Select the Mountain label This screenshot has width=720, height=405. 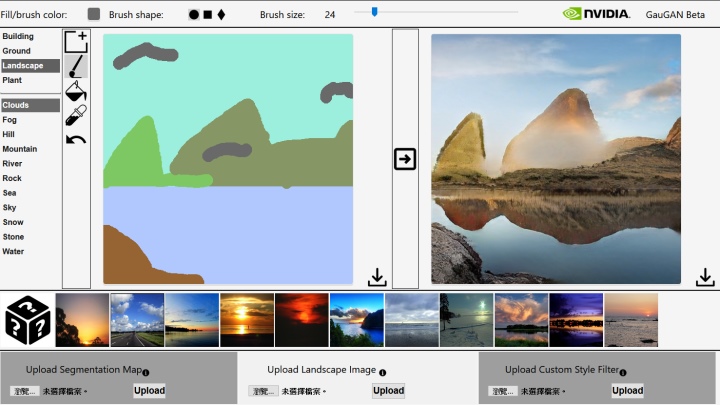(x=19, y=149)
